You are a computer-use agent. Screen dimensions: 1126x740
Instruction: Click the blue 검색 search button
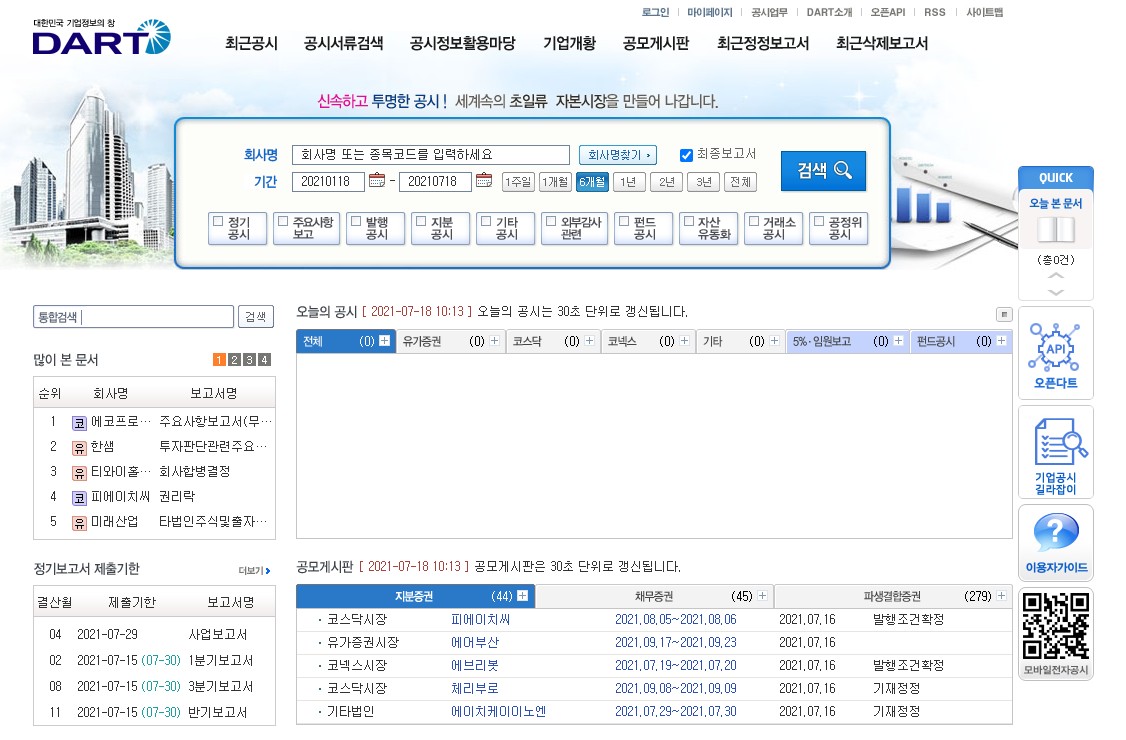point(823,170)
